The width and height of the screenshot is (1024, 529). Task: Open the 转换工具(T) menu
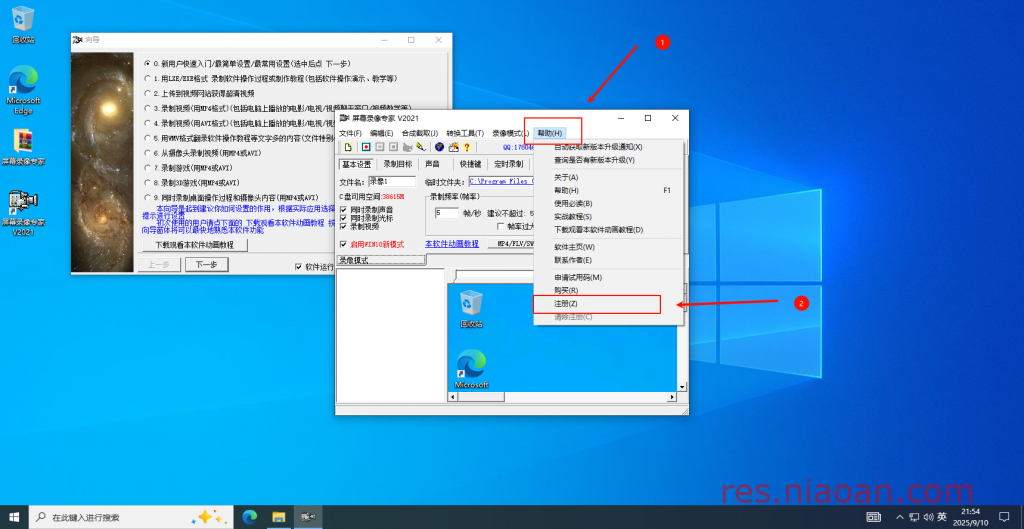click(x=465, y=133)
